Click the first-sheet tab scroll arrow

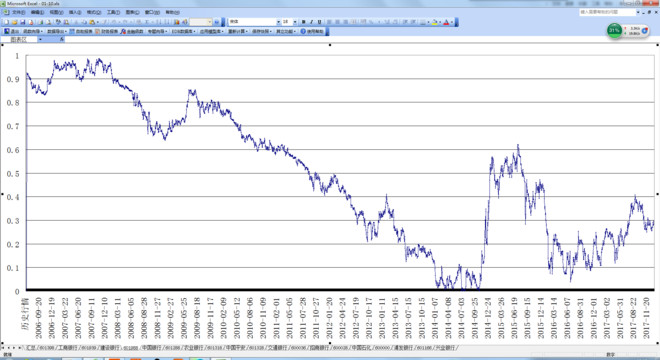[x=3, y=348]
